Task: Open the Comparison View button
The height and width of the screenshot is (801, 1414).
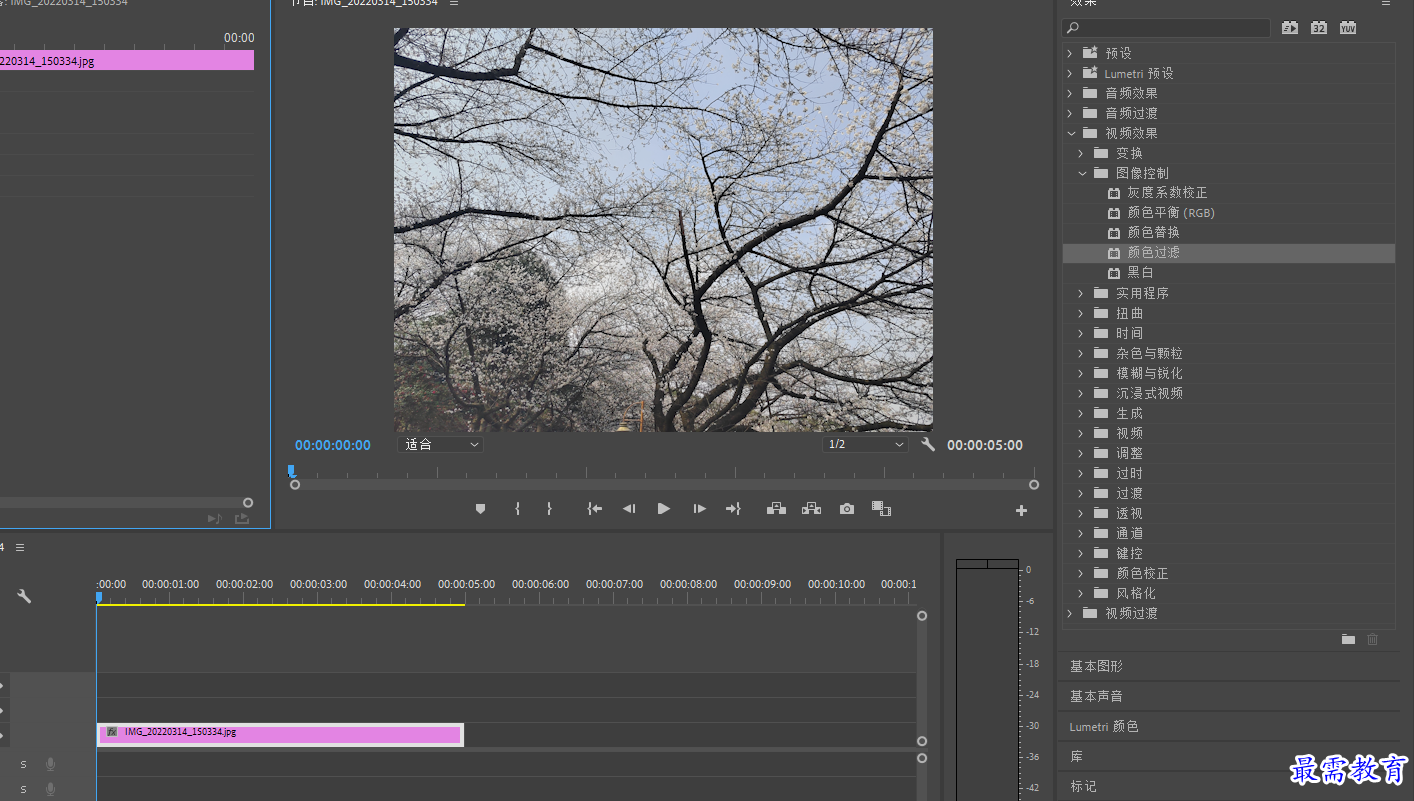Action: [881, 509]
